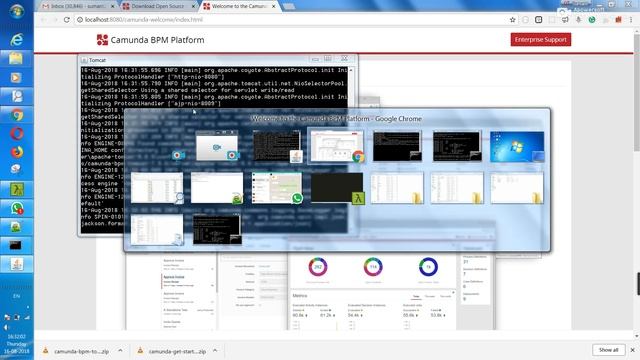Open the Java Tomcat taskbar icon
640x360 pixels.
click(16, 264)
